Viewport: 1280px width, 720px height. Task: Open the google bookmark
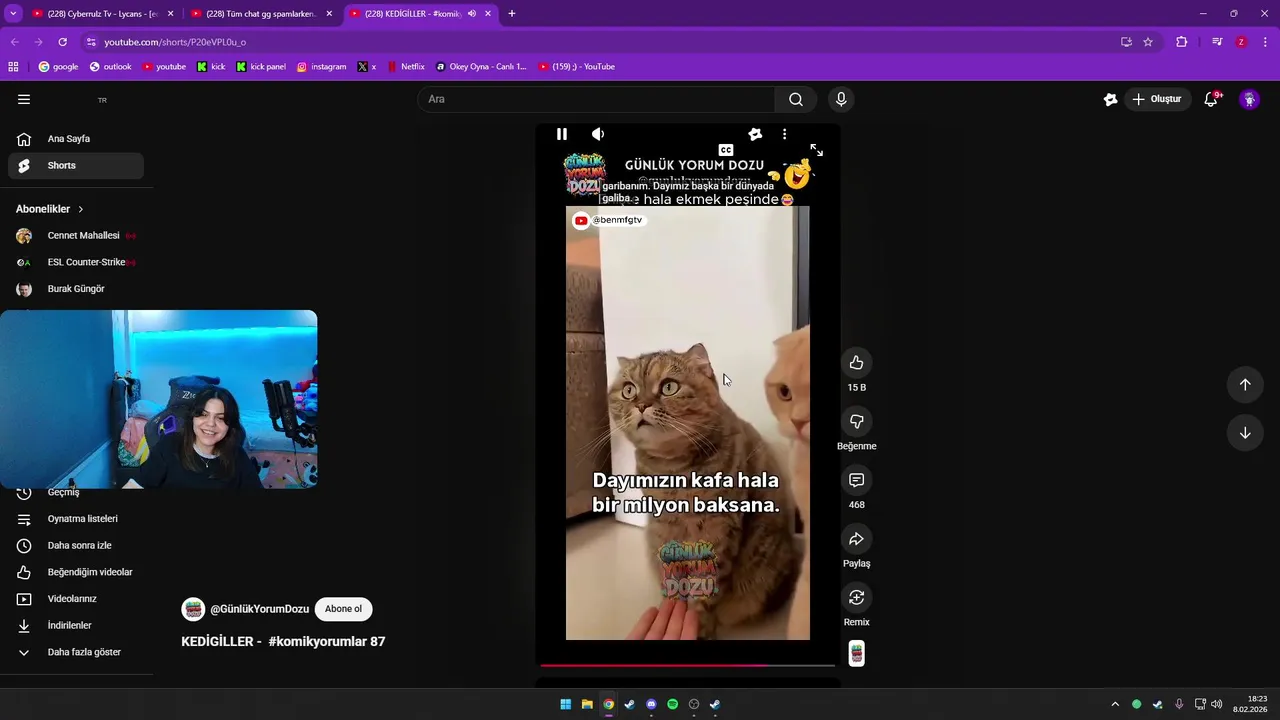58,67
